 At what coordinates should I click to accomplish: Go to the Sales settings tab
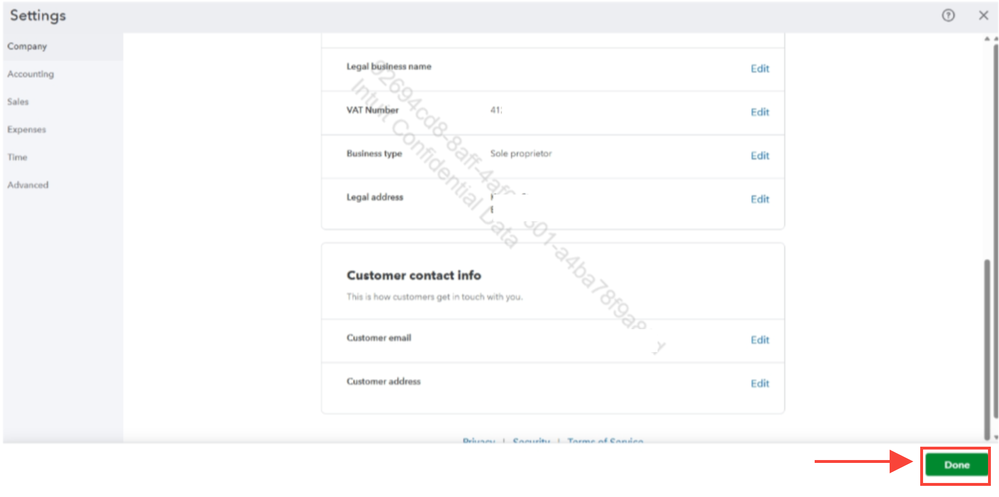pos(63,102)
